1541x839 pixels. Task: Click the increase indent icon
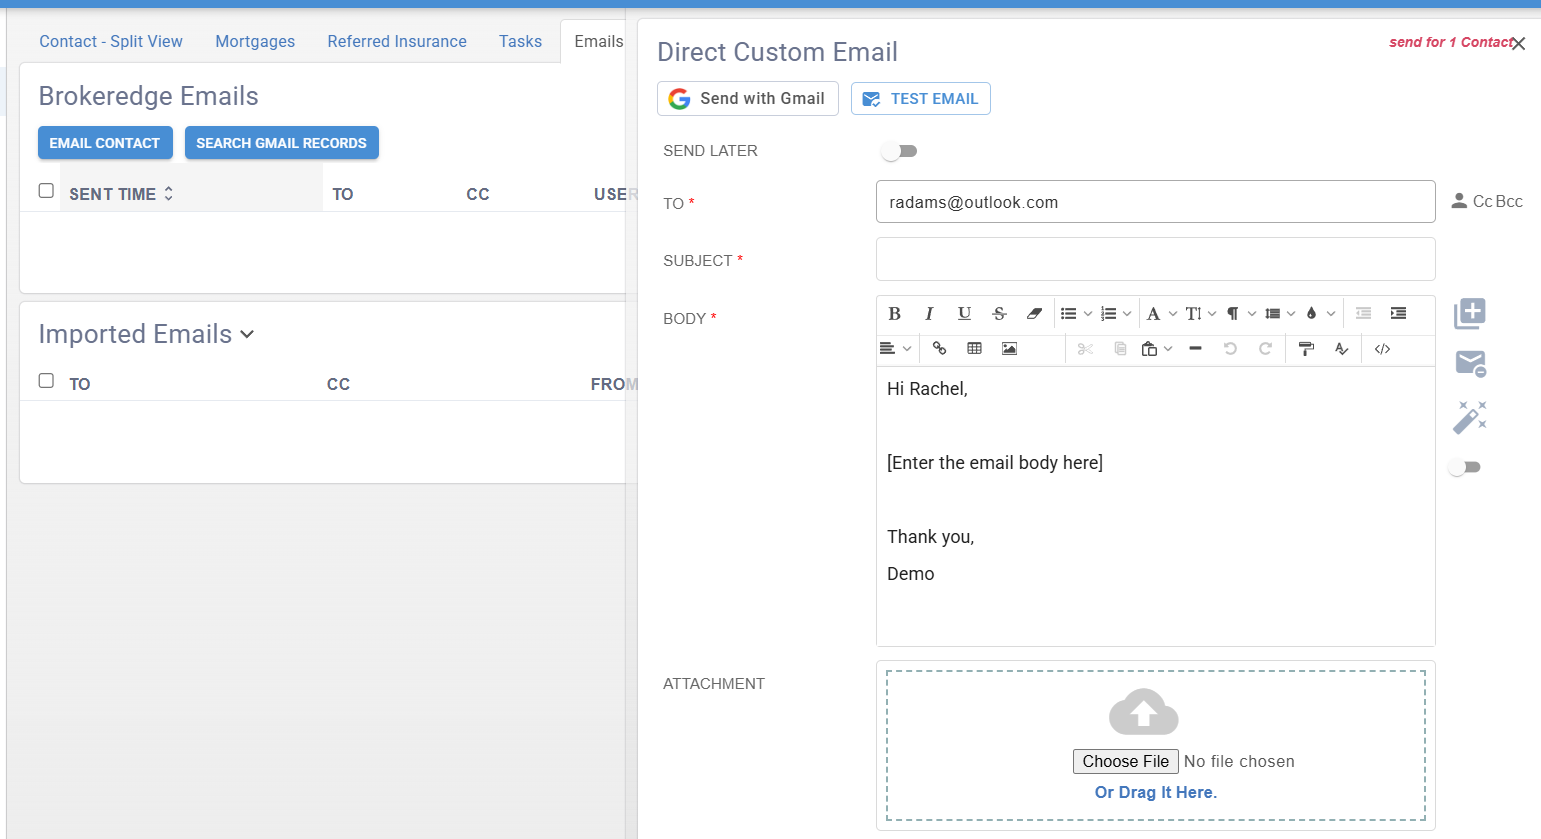click(x=1398, y=313)
